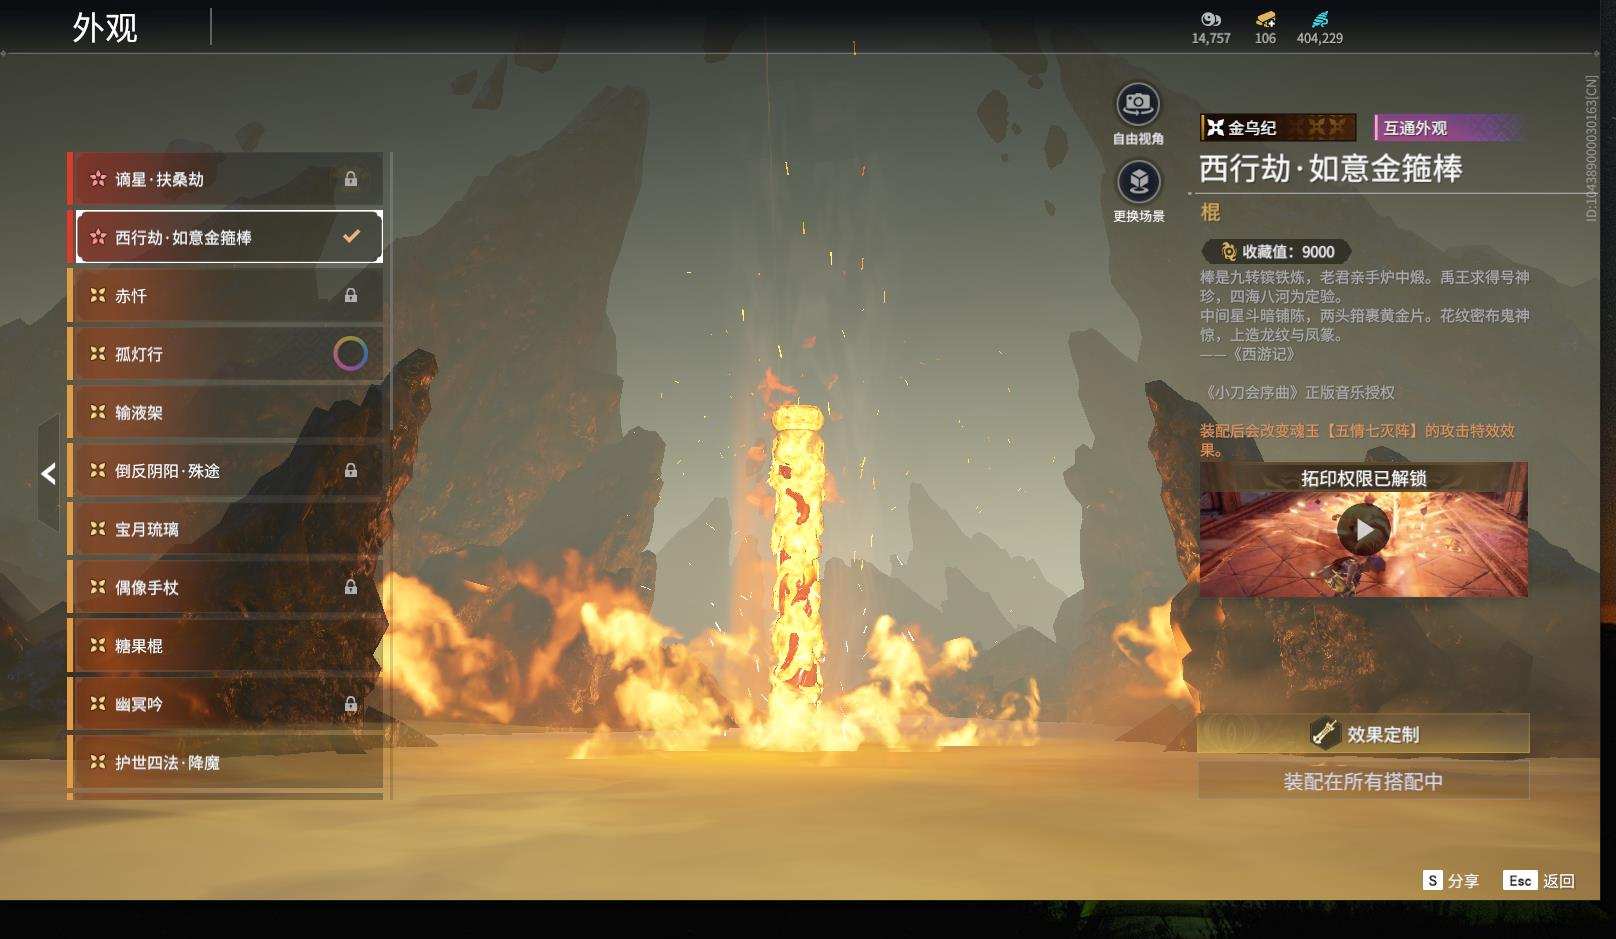This screenshot has width=1616, height=939.
Task: Click the rarity icon beside 幽冥吟
Action: click(97, 703)
